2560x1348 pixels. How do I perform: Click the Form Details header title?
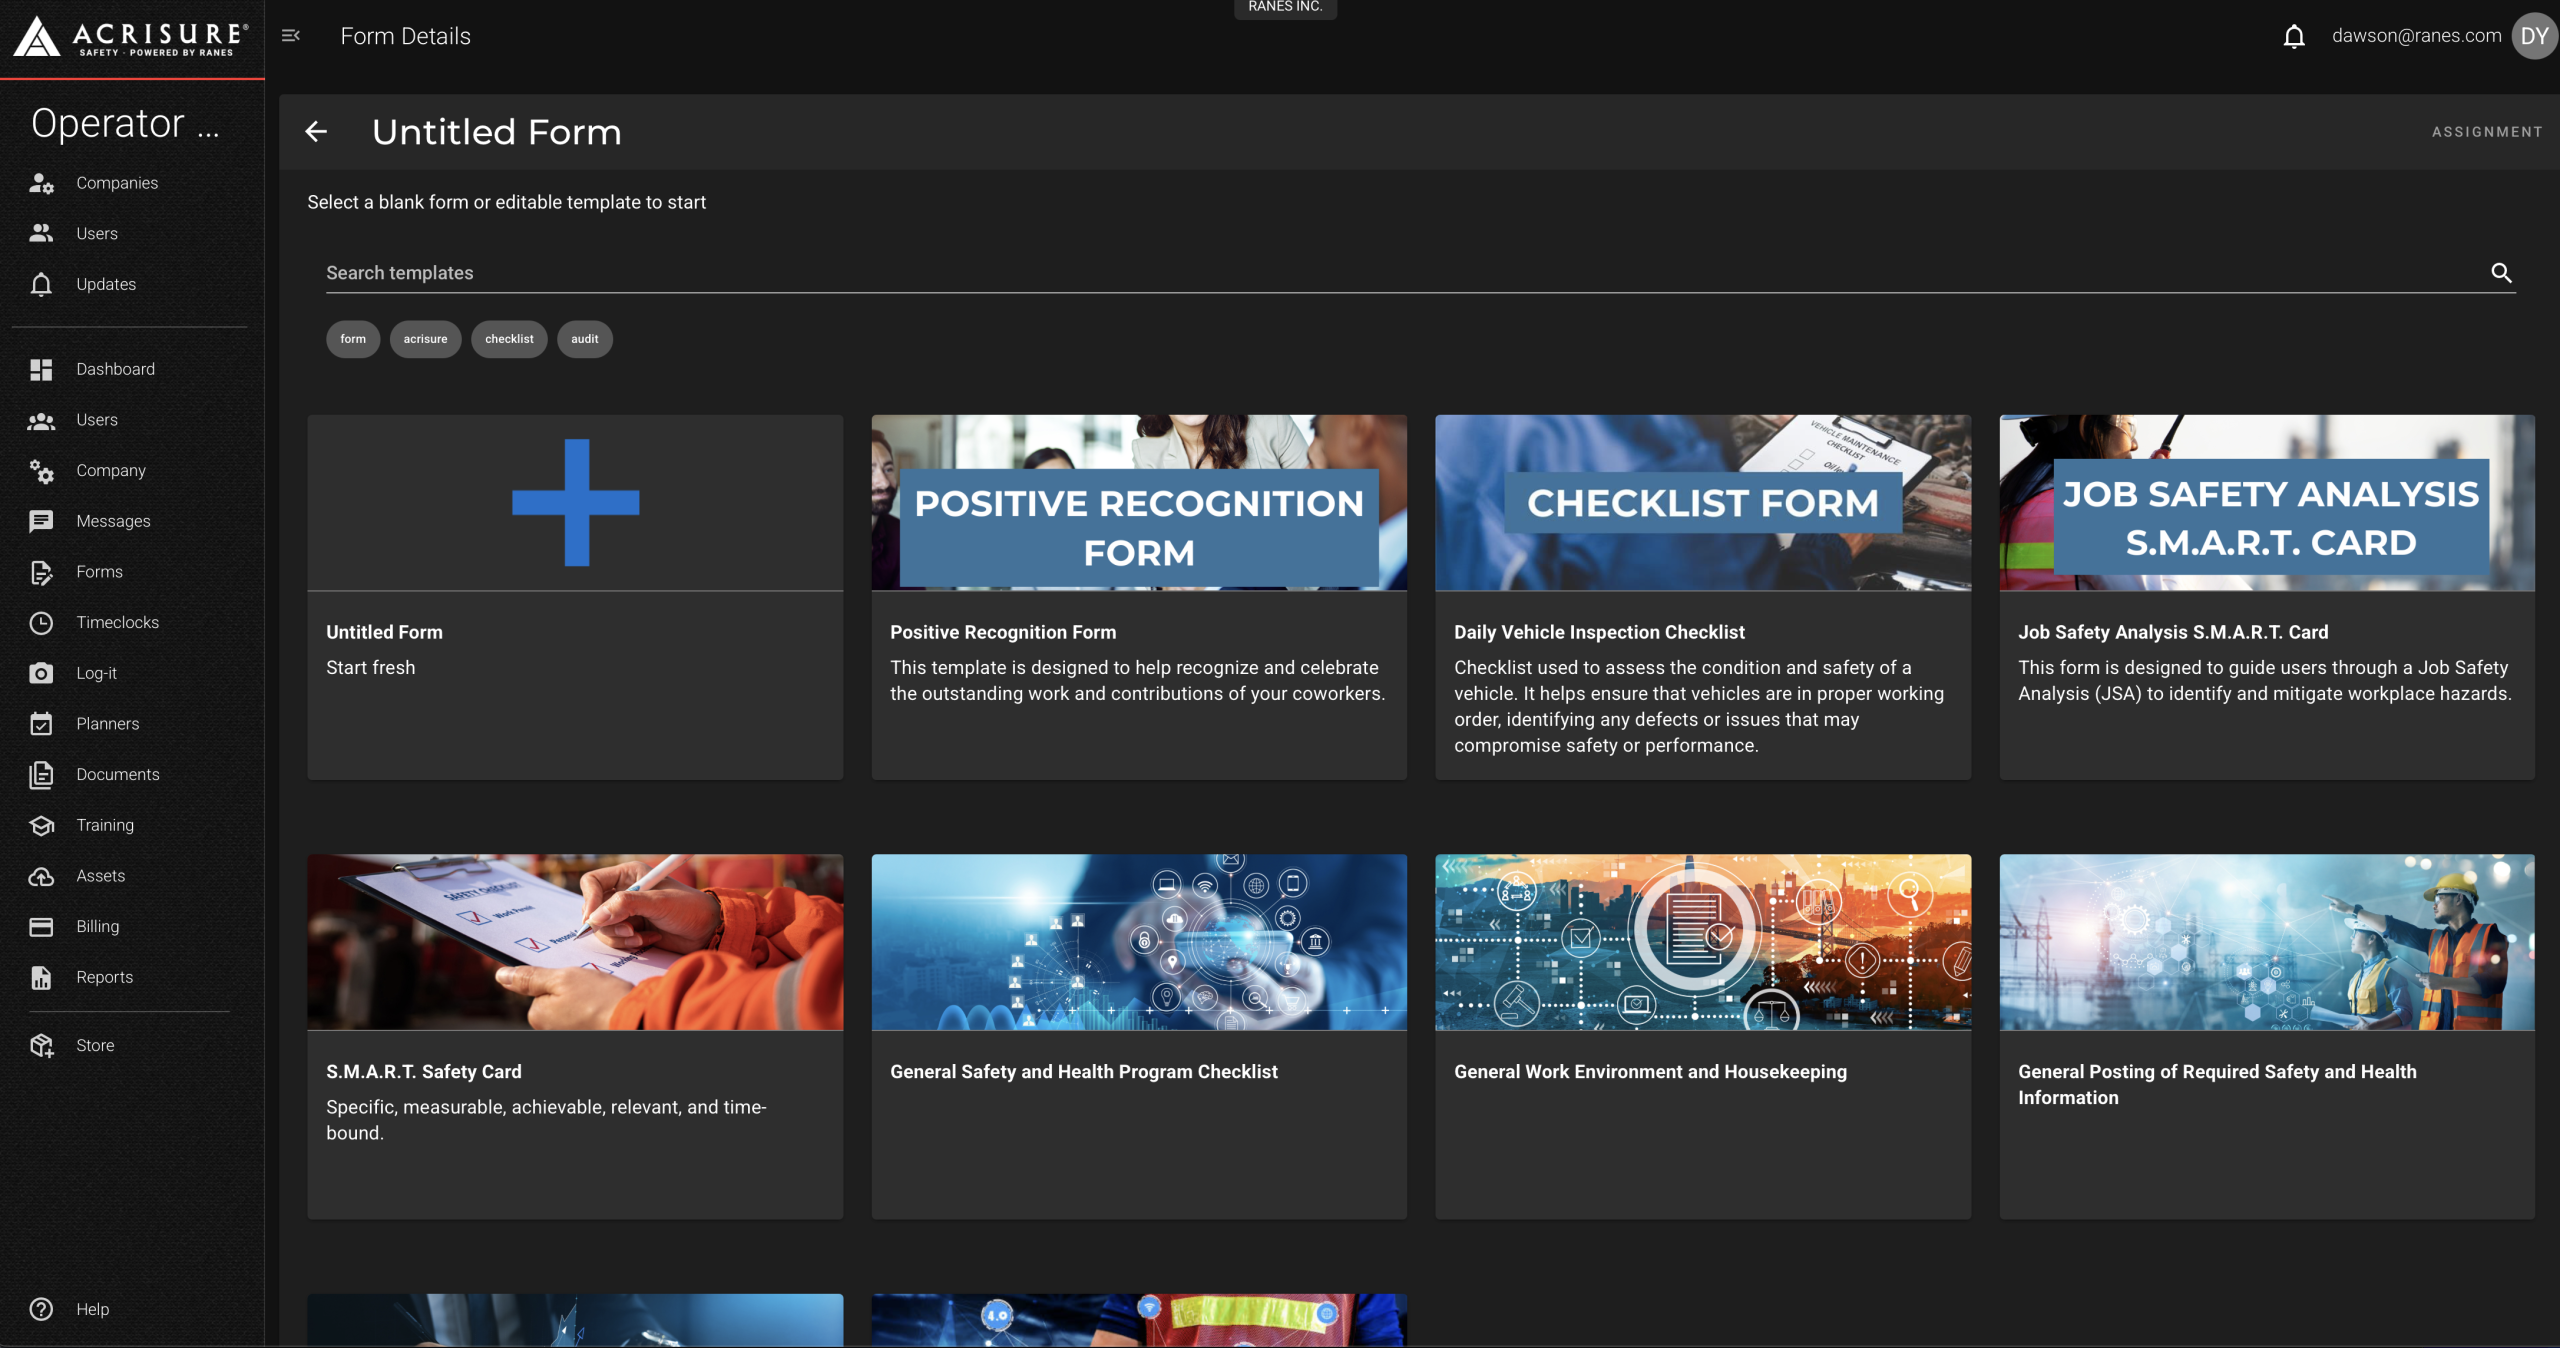[x=405, y=36]
